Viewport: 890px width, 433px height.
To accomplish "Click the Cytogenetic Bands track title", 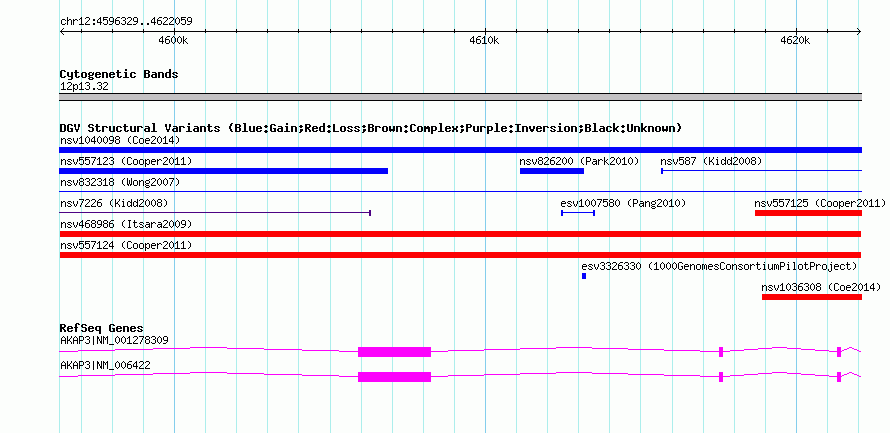I will pos(119,74).
